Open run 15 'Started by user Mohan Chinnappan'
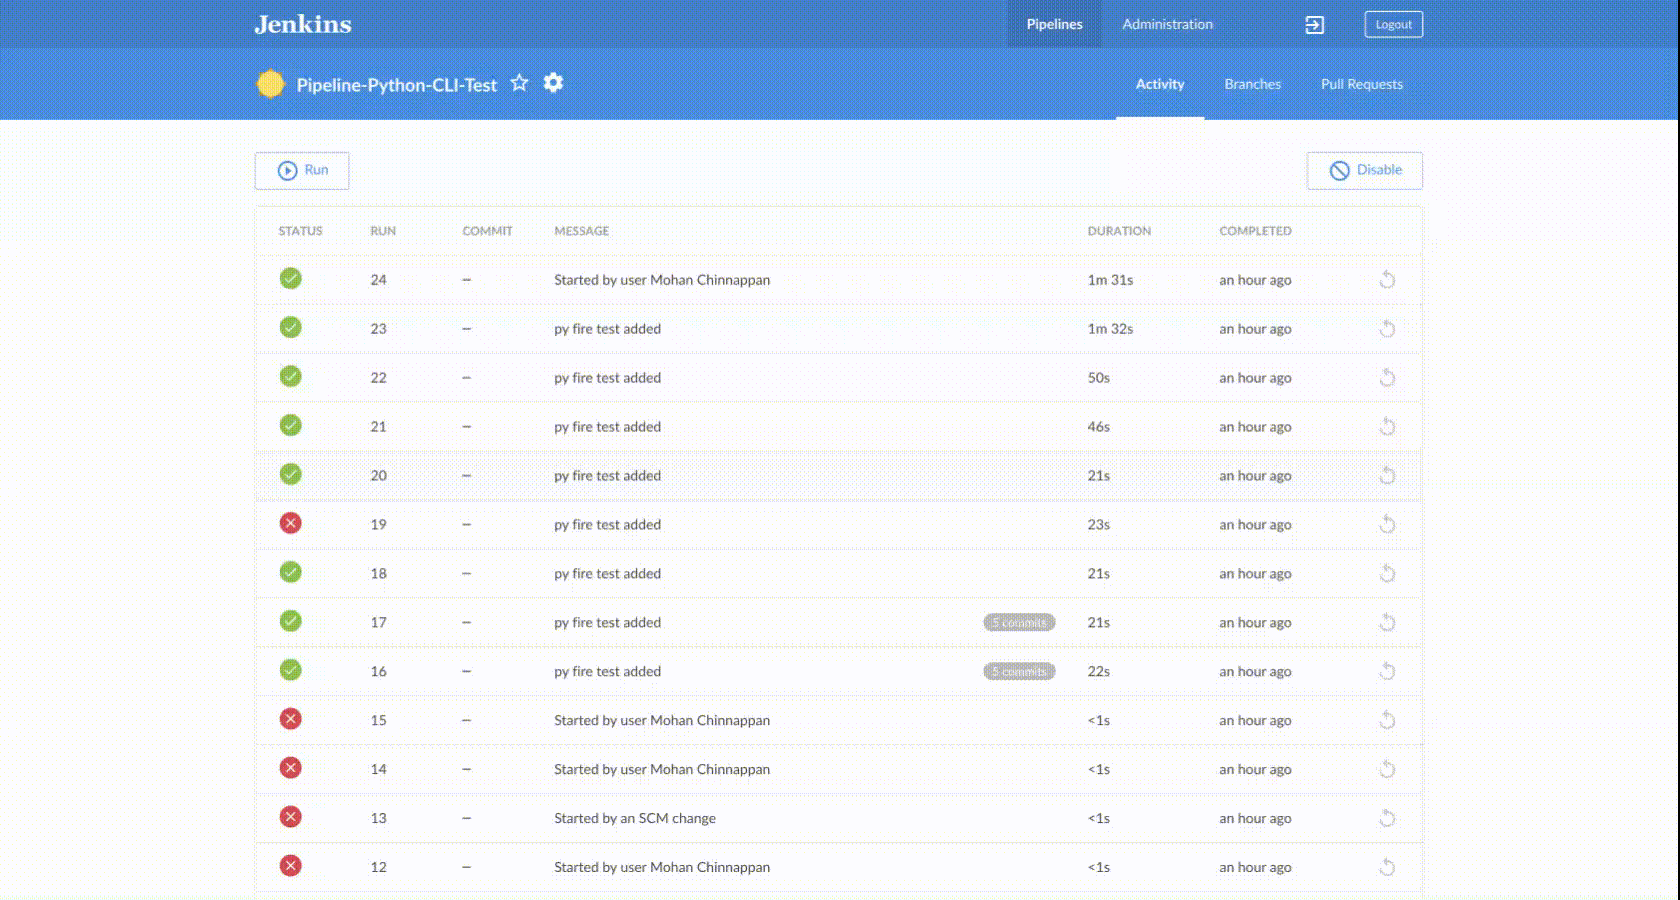1680x900 pixels. click(x=662, y=720)
